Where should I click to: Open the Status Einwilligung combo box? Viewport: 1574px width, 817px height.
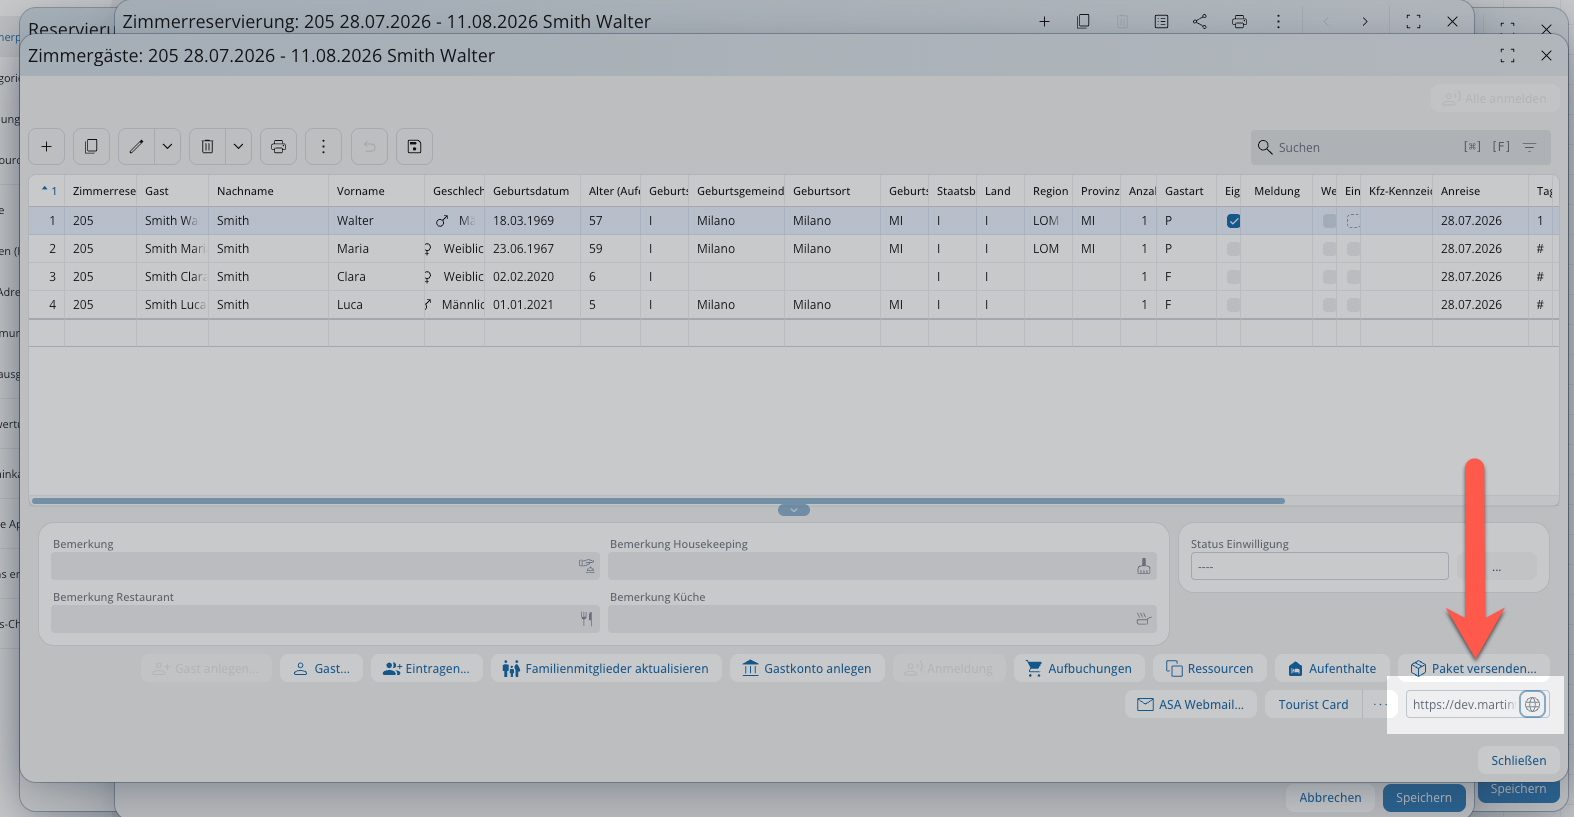coord(1319,566)
